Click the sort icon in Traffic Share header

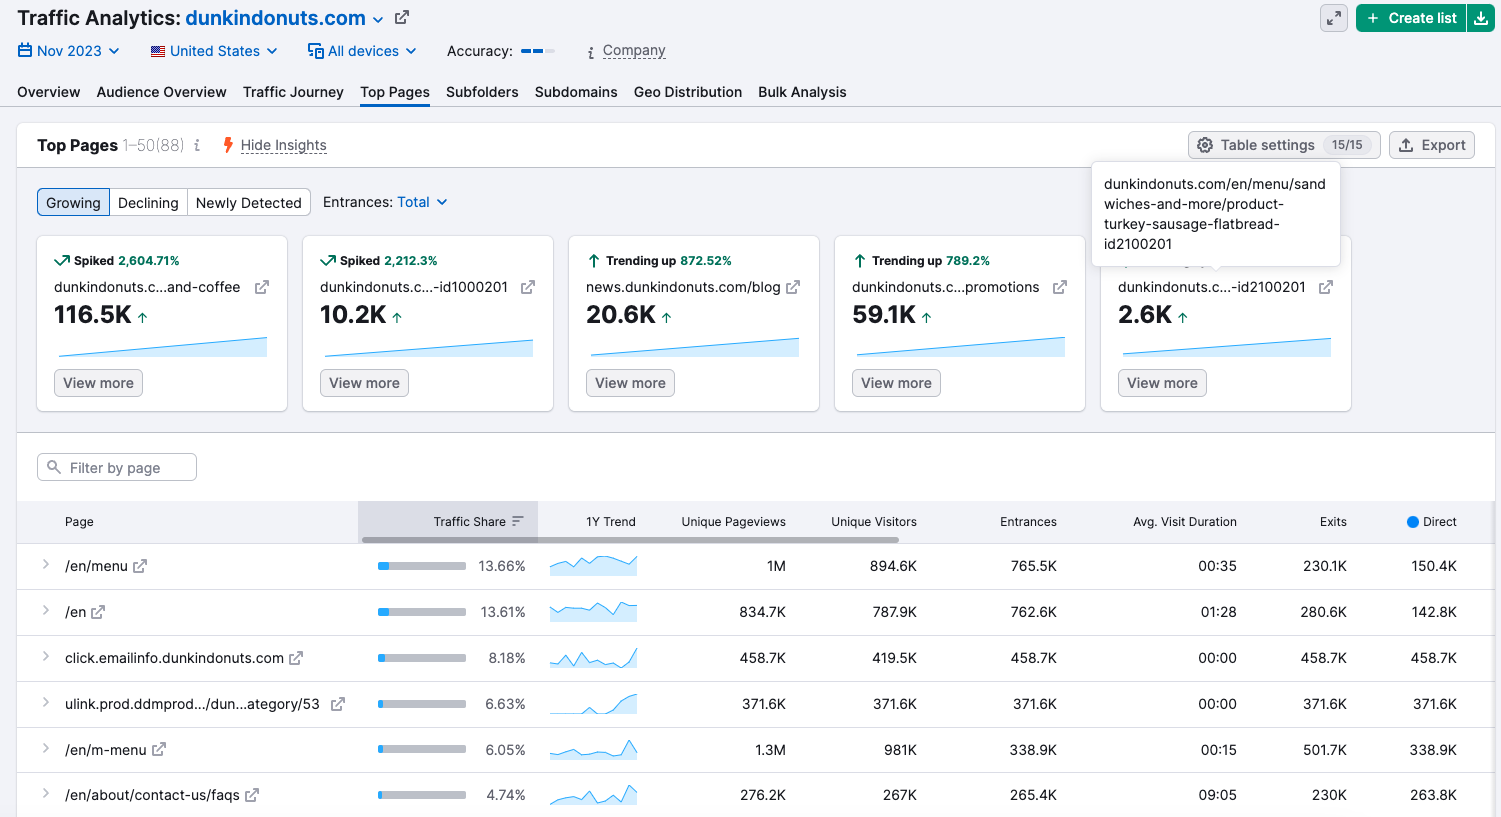tap(518, 521)
